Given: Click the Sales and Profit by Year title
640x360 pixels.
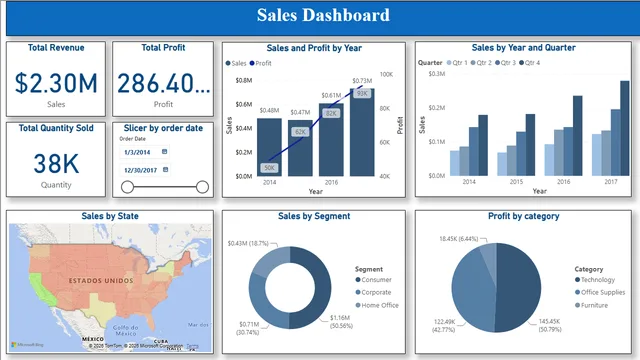Looking at the screenshot, I should click(x=314, y=48).
